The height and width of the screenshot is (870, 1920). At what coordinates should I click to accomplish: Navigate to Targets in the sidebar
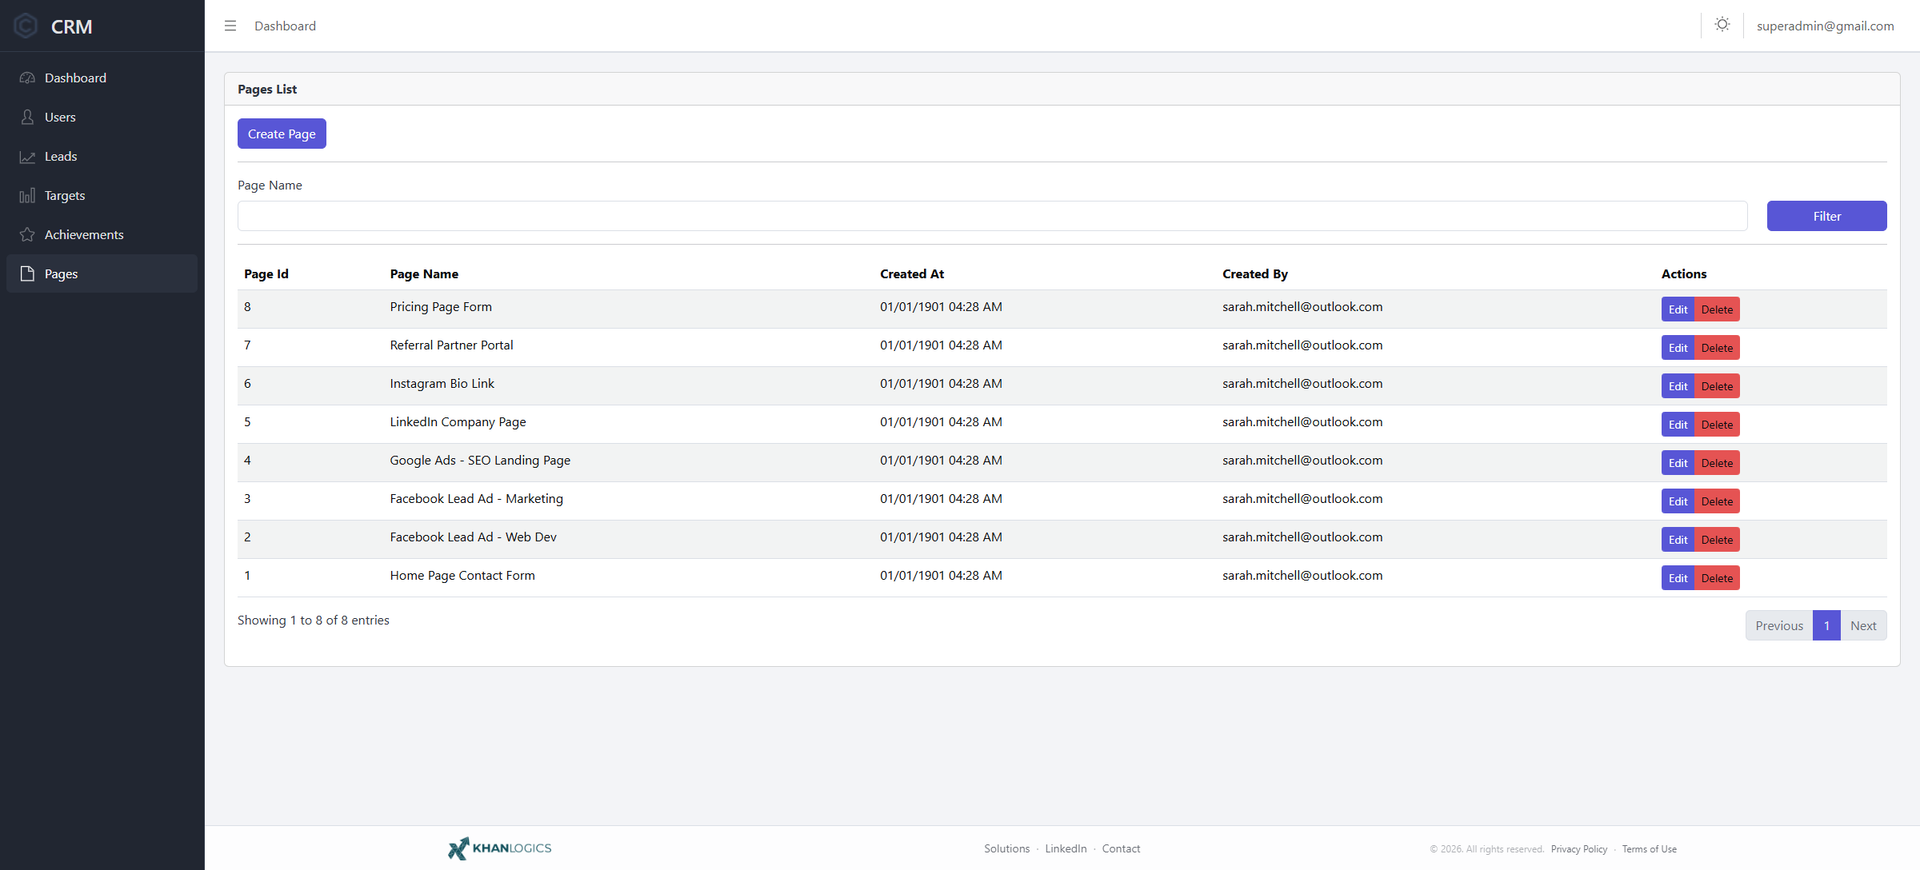click(x=102, y=196)
